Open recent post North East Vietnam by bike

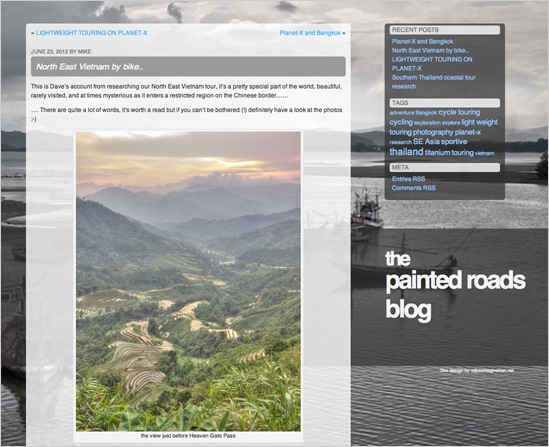click(430, 50)
